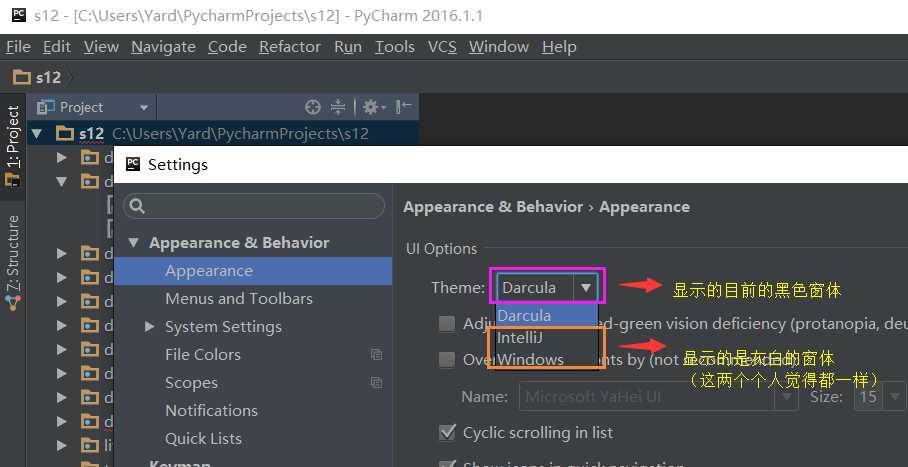The image size is (908, 467).
Task: Select Appearance in settings tree
Action: click(x=253, y=271)
